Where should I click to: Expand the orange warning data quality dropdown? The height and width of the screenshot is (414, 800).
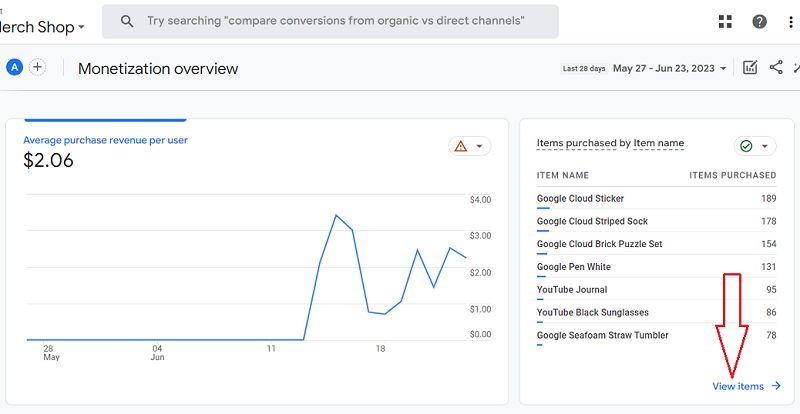[470, 146]
